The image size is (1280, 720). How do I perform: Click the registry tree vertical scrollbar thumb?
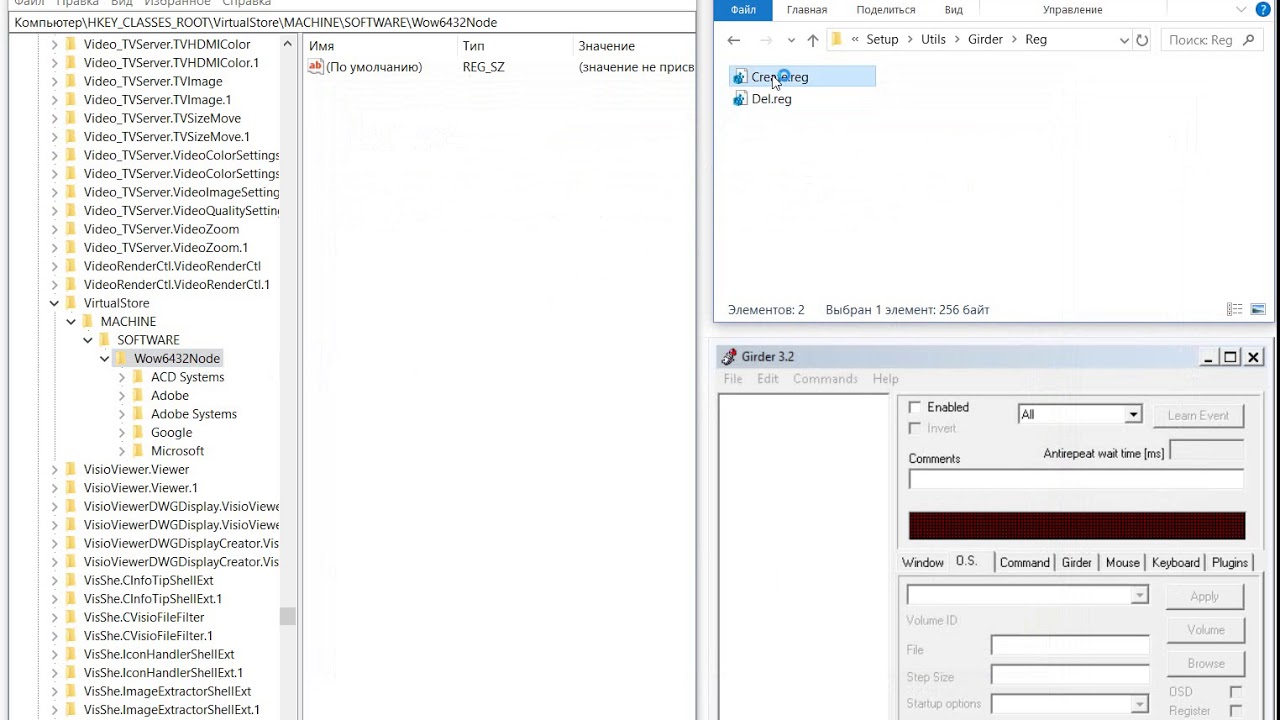288,616
